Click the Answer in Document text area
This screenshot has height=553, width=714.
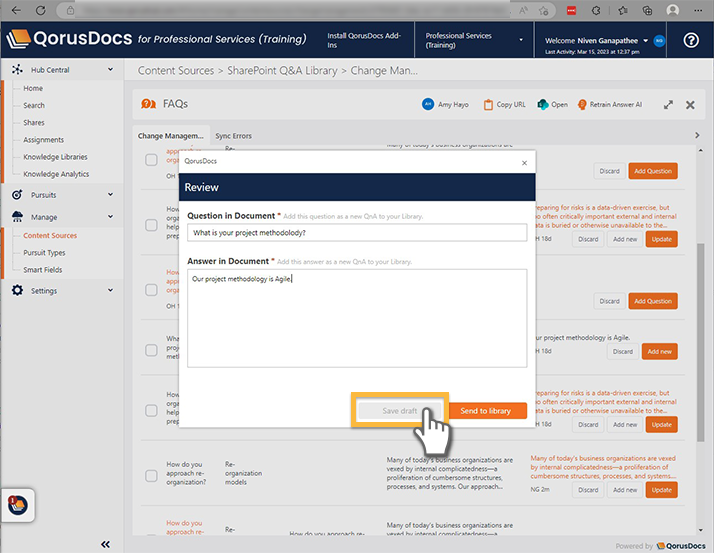pyautogui.click(x=357, y=318)
